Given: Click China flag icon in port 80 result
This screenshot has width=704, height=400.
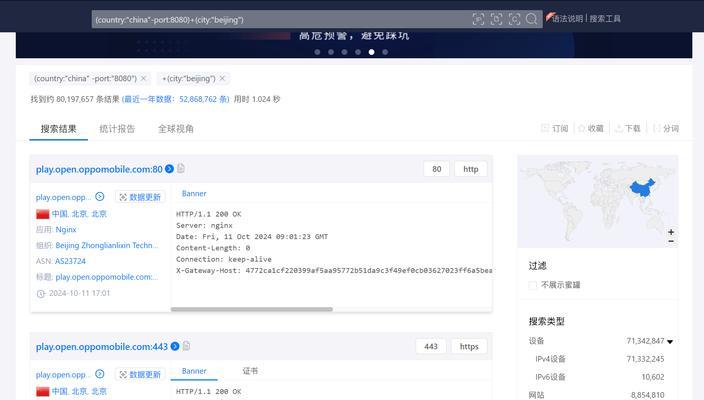Looking at the screenshot, I should pos(43,214).
